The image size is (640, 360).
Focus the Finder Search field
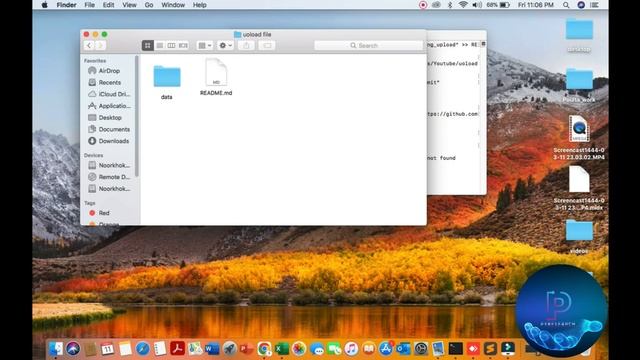tap(368, 45)
